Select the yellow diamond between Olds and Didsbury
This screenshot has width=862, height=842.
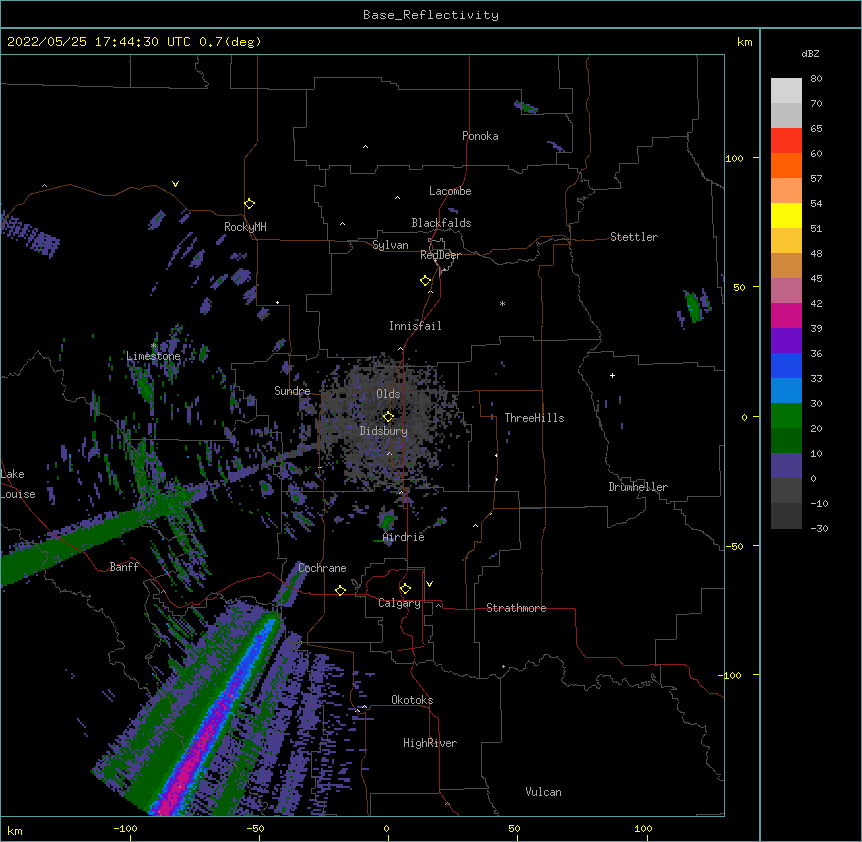coord(388,416)
